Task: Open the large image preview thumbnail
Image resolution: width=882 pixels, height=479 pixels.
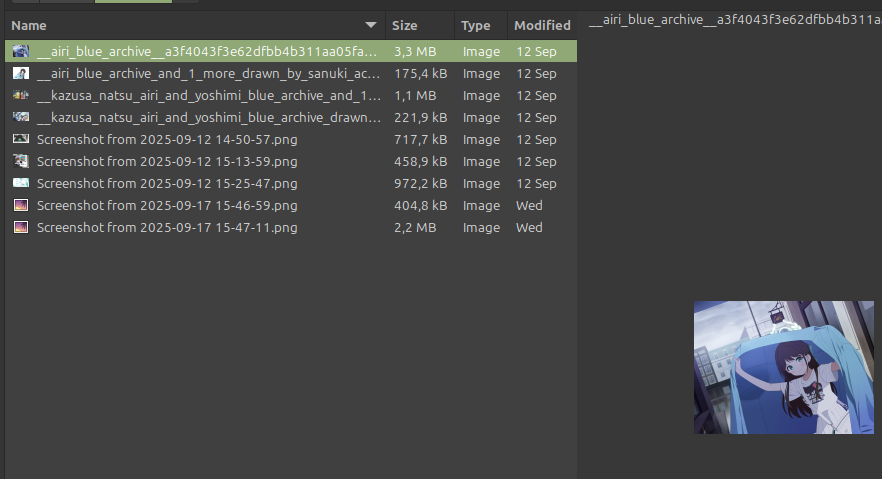Action: click(x=784, y=367)
